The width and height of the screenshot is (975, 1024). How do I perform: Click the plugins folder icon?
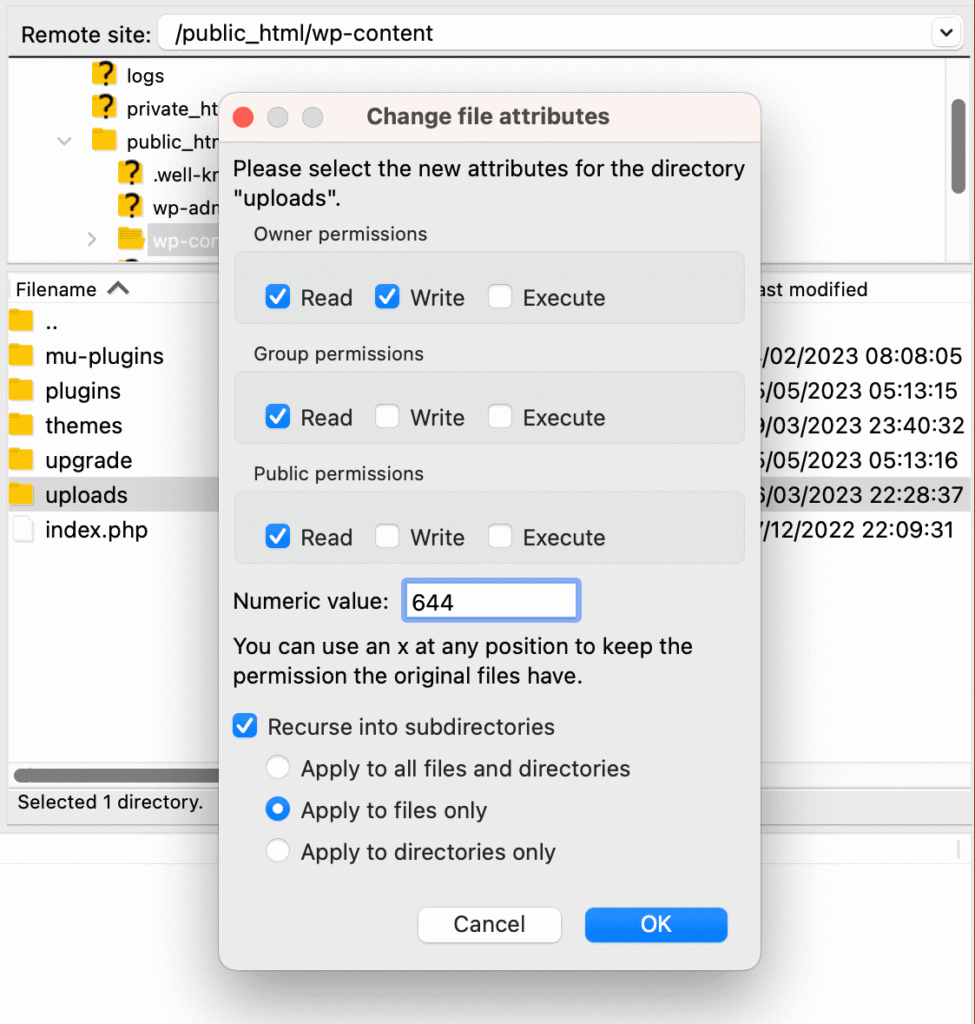pos(21,391)
